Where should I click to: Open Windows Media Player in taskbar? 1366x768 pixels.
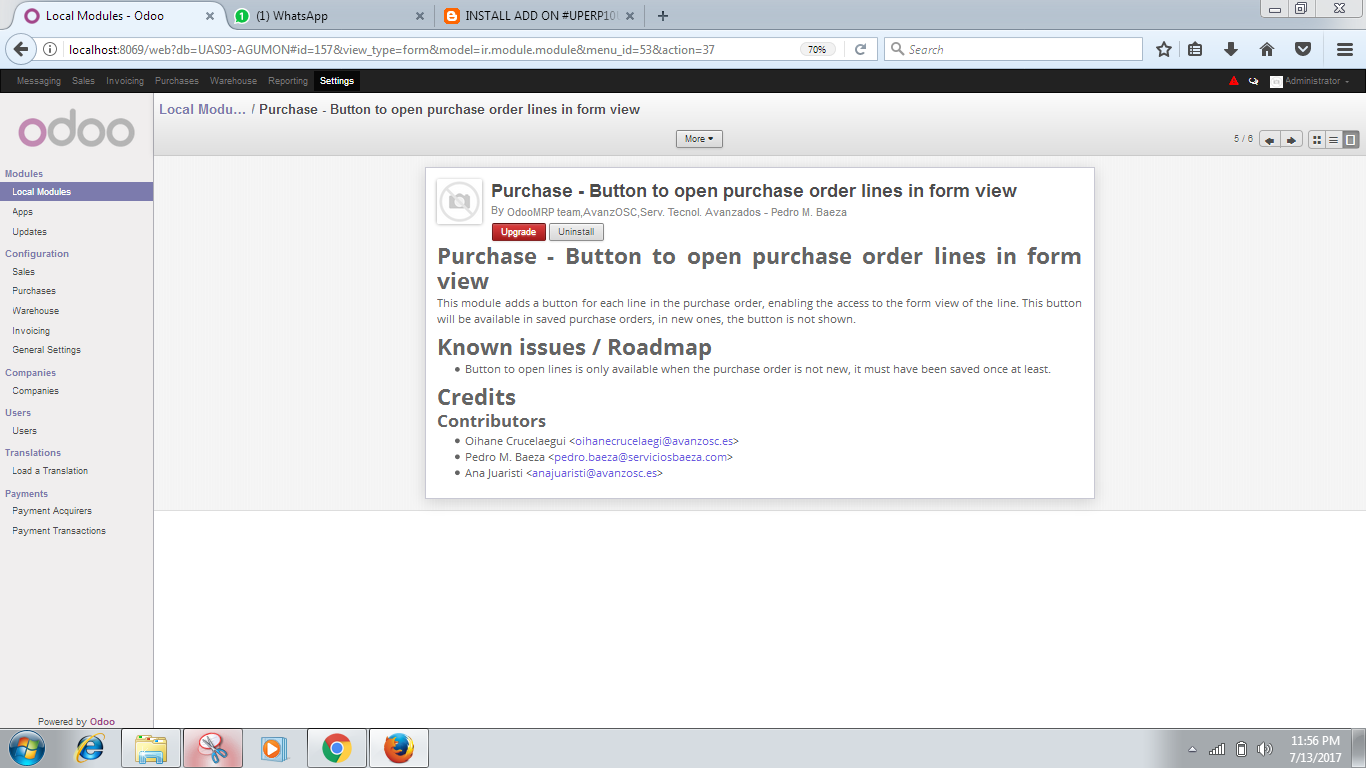tap(275, 748)
